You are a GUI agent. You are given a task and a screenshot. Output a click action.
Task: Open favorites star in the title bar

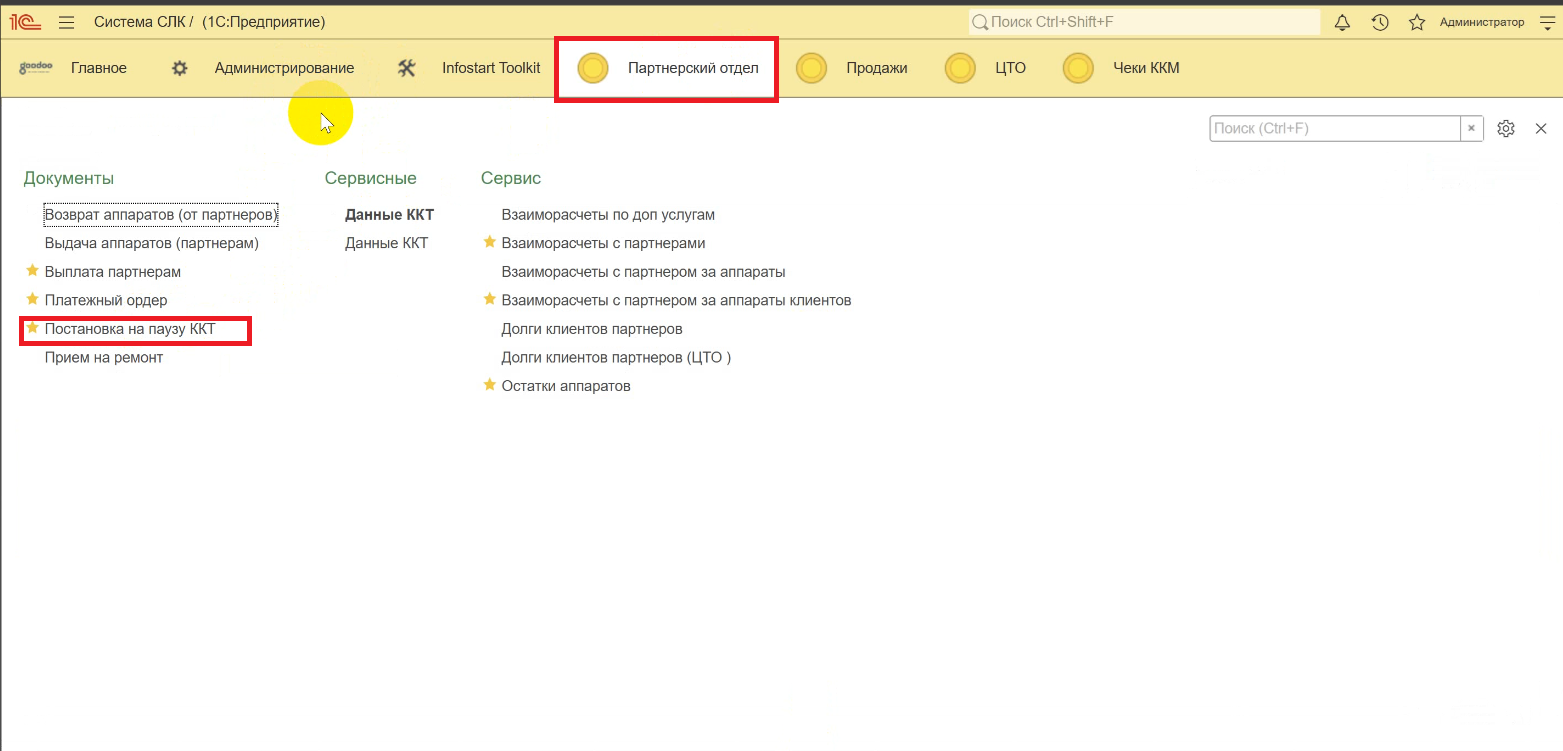1417,22
